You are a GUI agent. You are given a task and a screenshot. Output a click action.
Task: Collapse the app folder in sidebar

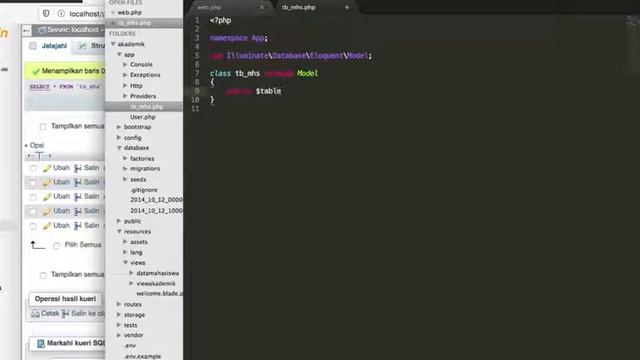tap(119, 54)
